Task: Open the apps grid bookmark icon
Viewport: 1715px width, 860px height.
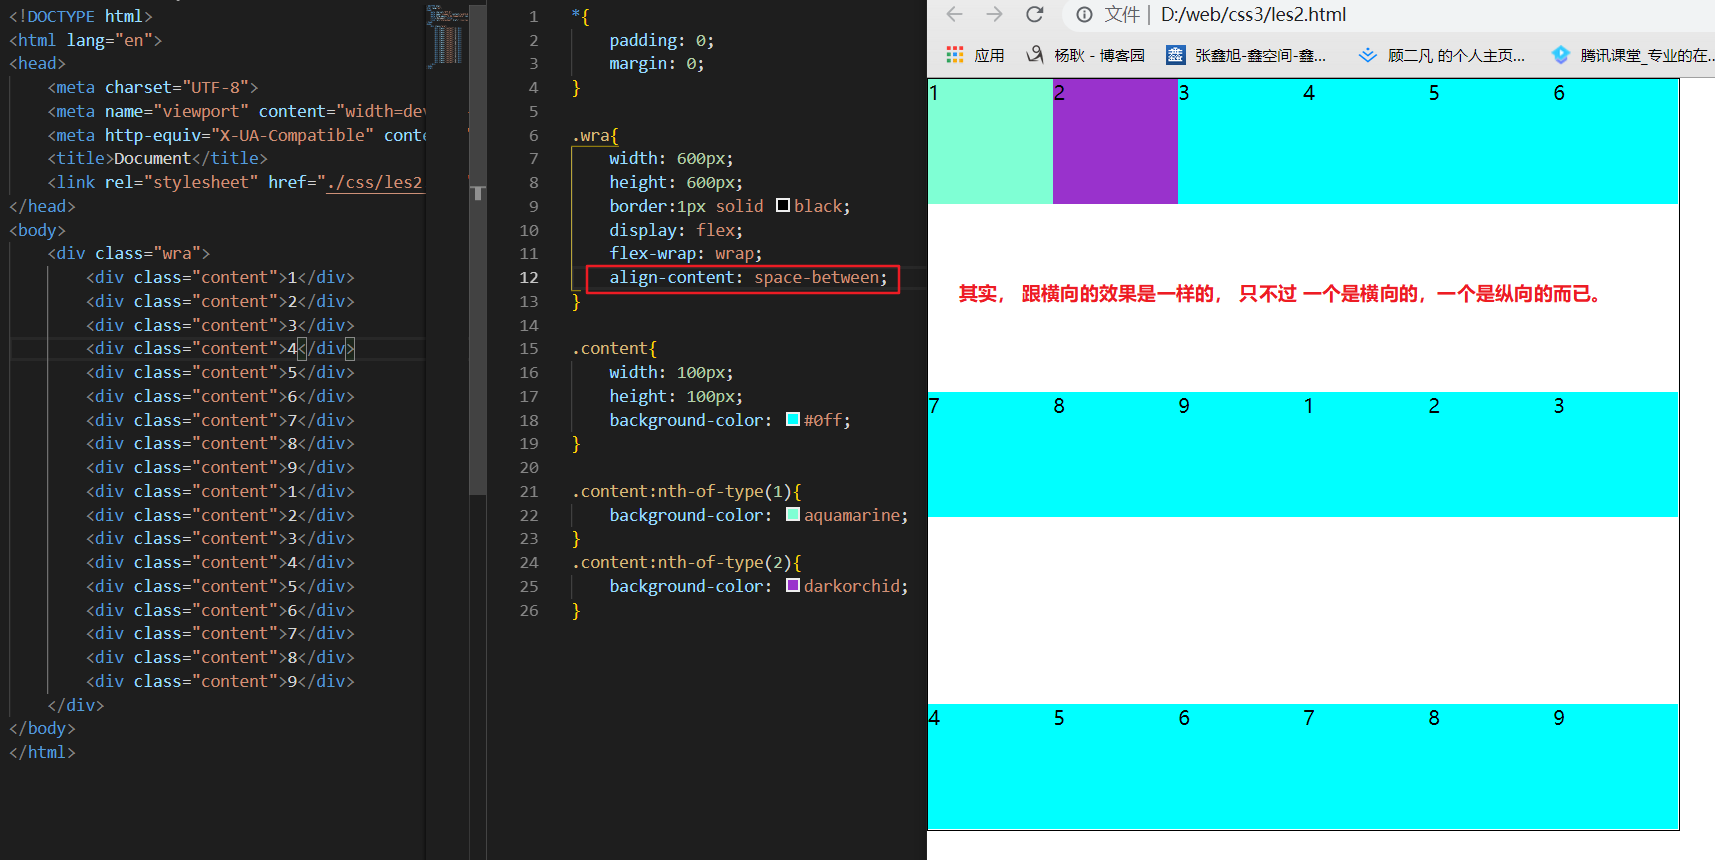Action: [955, 55]
